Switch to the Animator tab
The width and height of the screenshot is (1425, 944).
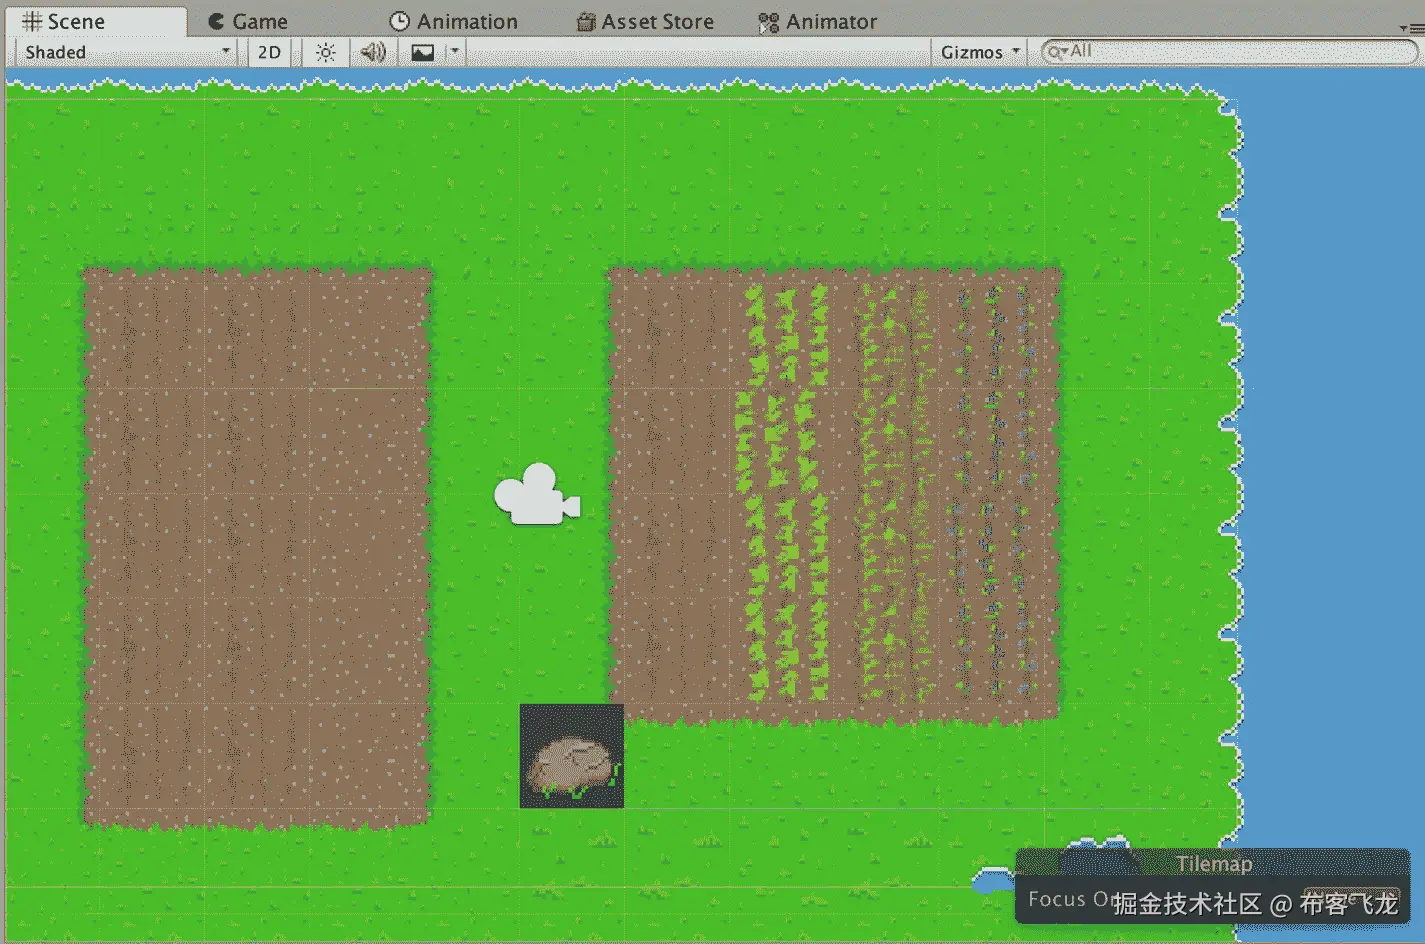pyautogui.click(x=817, y=21)
